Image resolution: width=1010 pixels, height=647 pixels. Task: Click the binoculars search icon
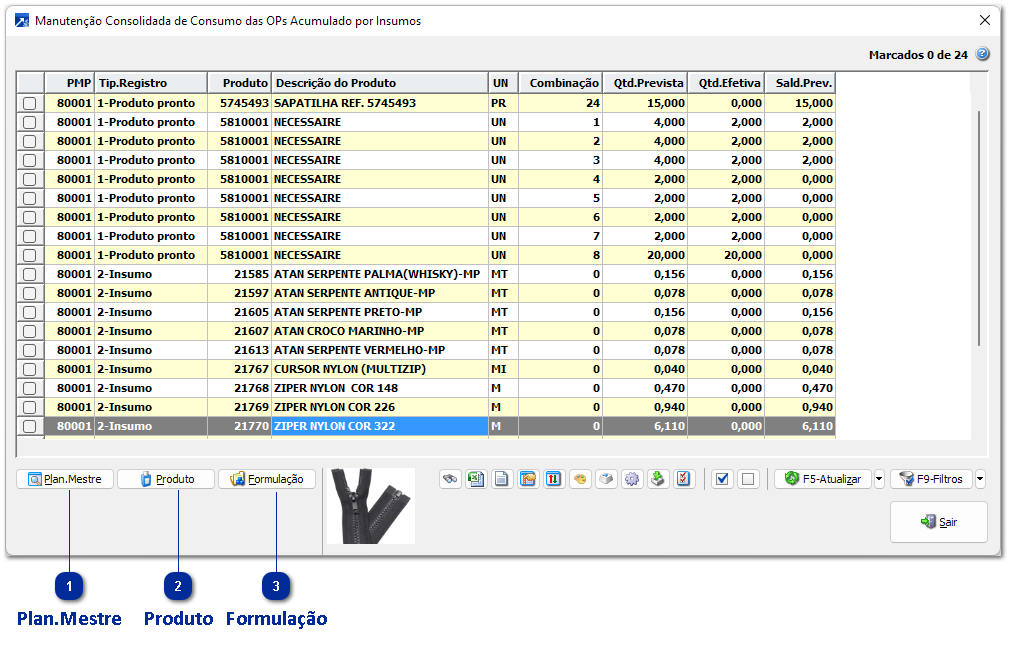(450, 479)
